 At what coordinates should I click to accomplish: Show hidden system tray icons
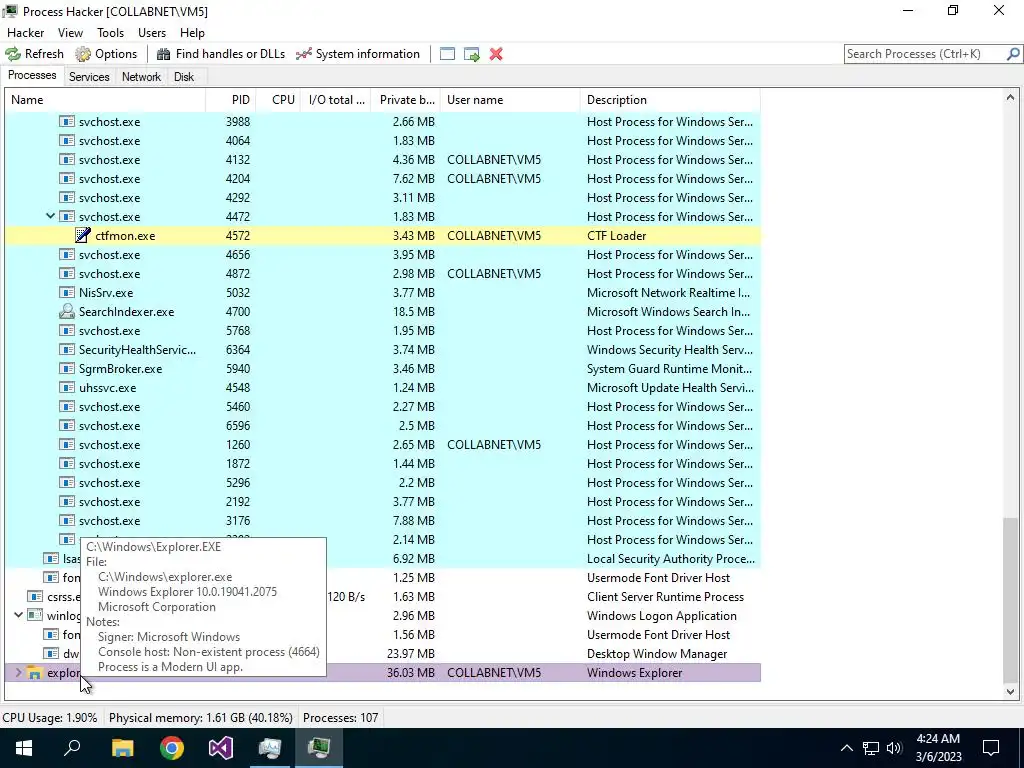point(846,748)
